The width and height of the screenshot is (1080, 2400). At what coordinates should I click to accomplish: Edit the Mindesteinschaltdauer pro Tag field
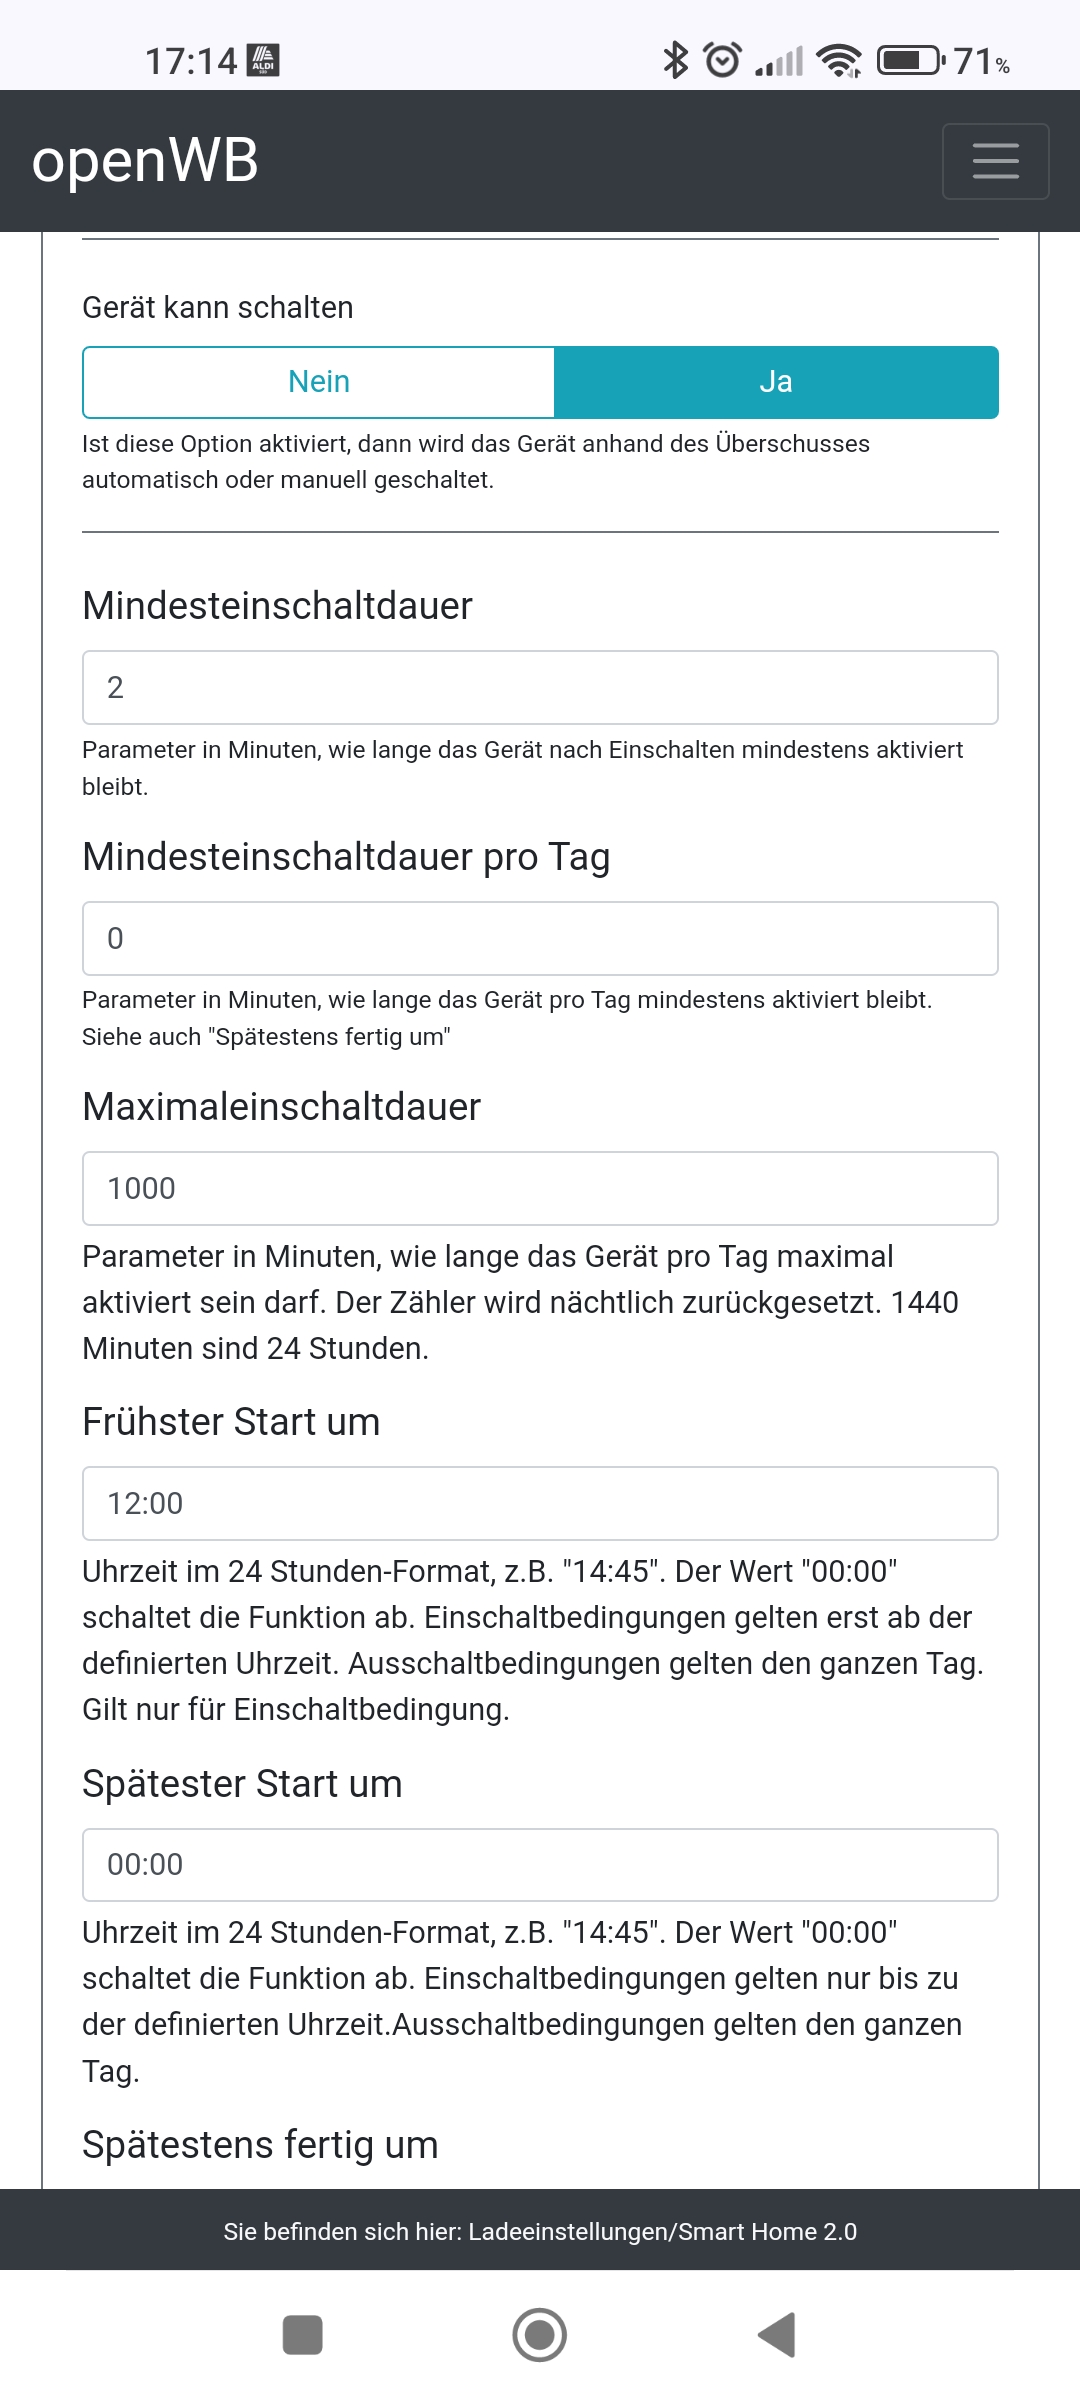(540, 939)
